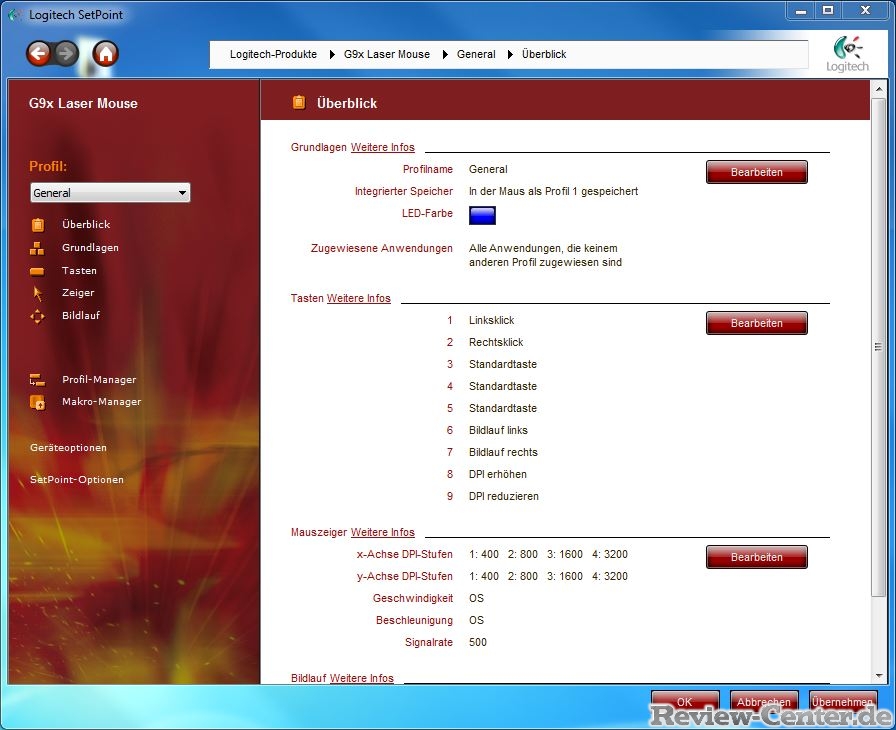
Task: Click the blue LED-Farbe color swatch
Action: tap(482, 215)
